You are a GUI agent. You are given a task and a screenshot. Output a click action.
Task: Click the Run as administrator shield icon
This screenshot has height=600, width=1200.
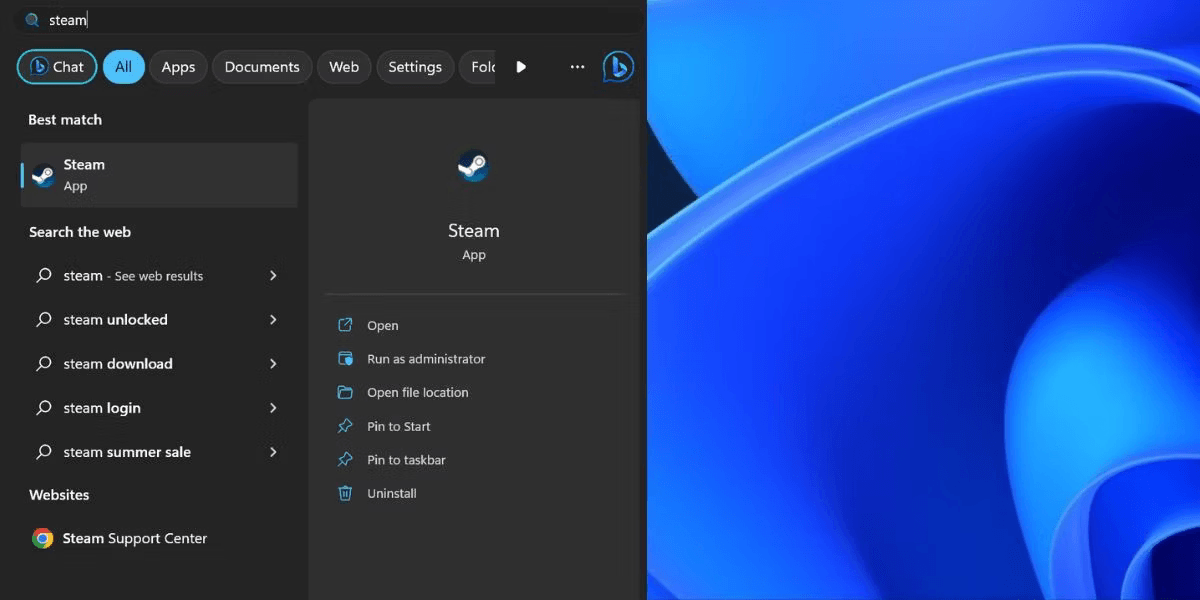(345, 359)
